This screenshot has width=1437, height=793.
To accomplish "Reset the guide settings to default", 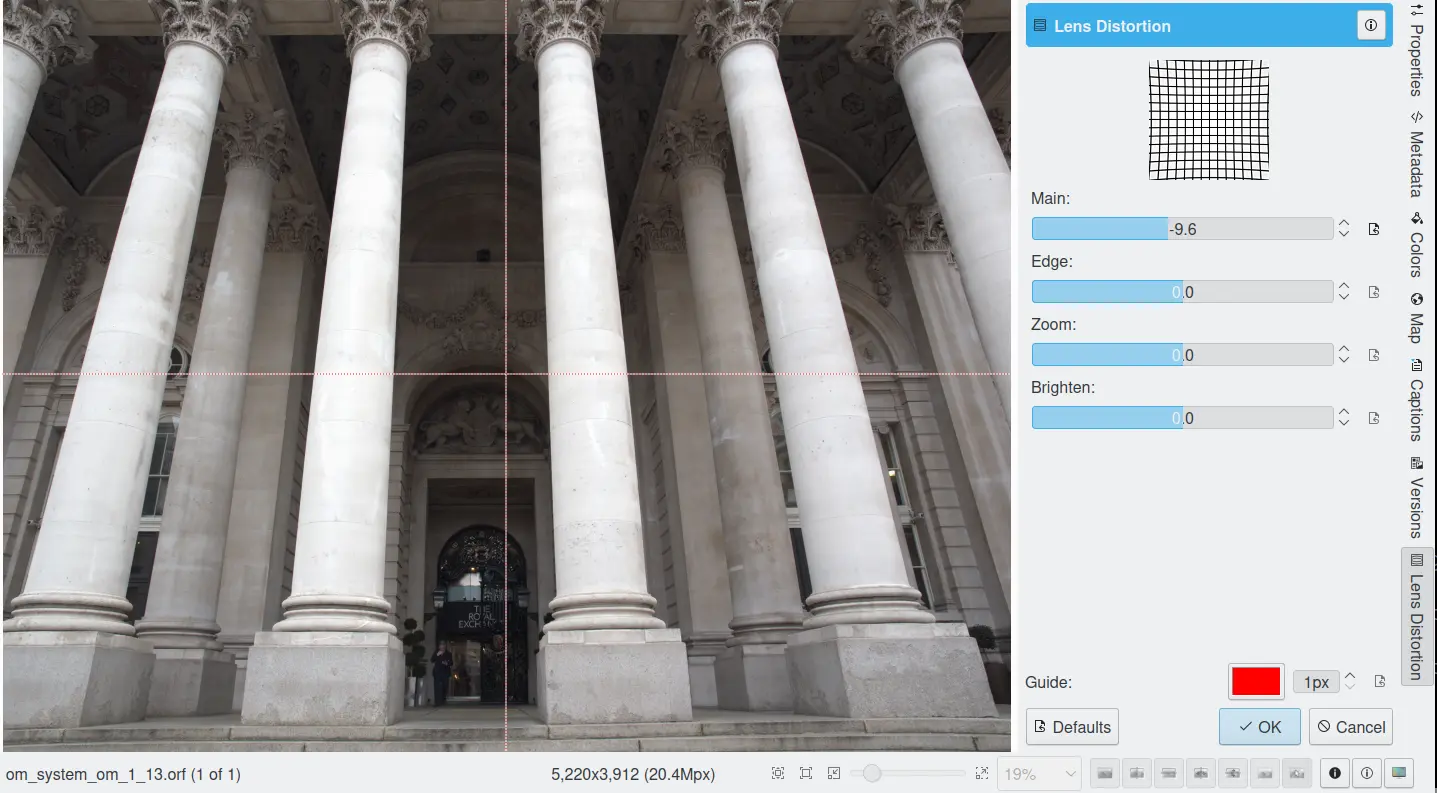I will 1380,682.
